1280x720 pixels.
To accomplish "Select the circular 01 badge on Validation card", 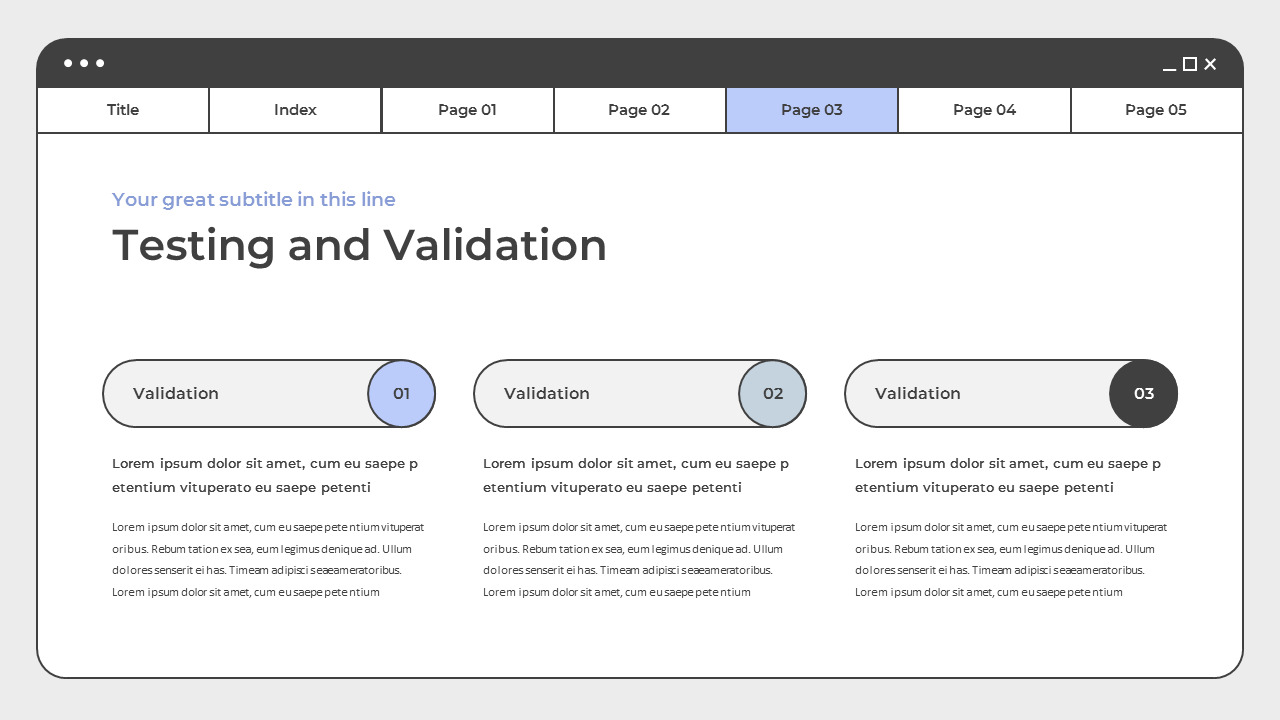I will tap(401, 393).
